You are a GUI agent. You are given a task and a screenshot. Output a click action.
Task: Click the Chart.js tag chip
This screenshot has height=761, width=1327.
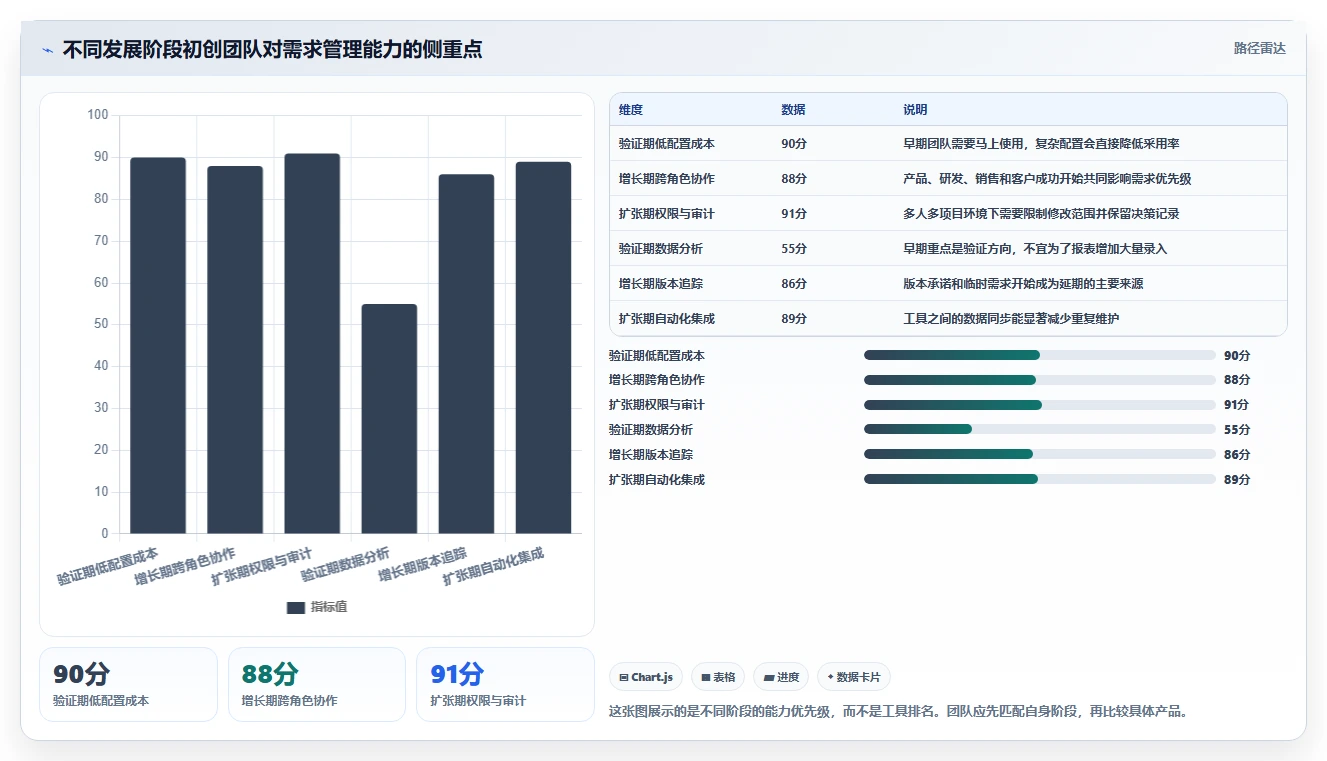click(647, 677)
